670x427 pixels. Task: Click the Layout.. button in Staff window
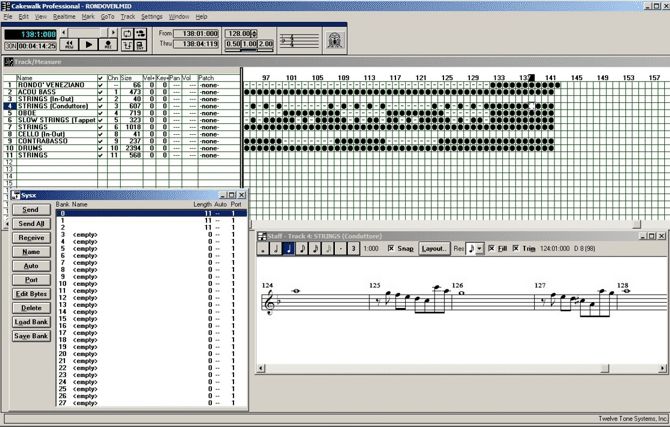pos(434,248)
